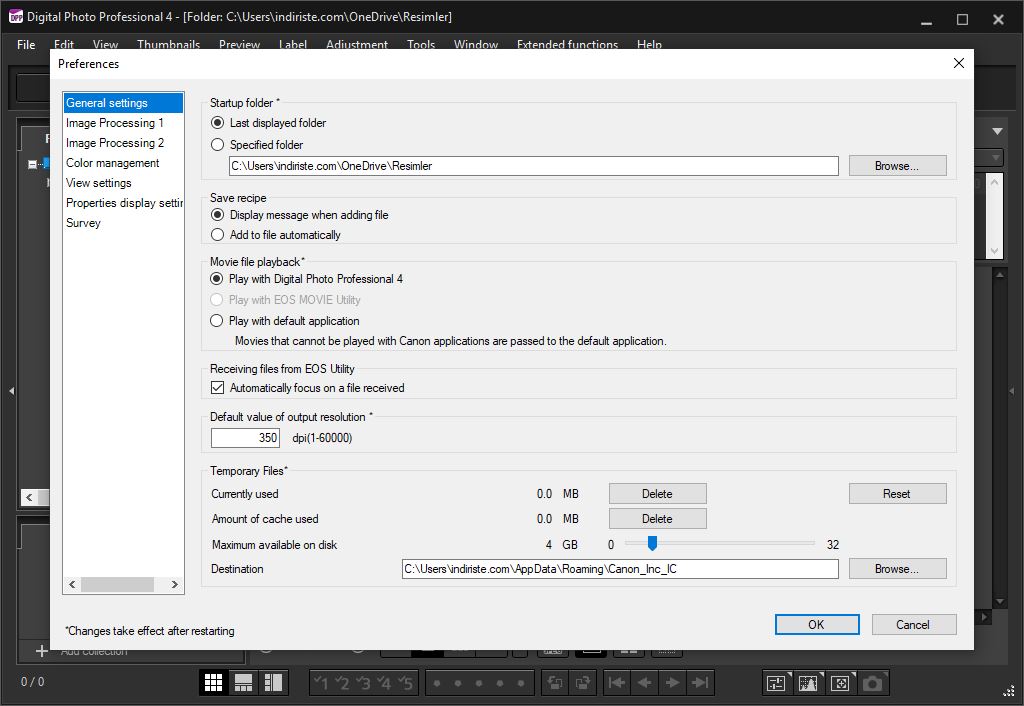Open the Adjustment menu

(x=357, y=44)
